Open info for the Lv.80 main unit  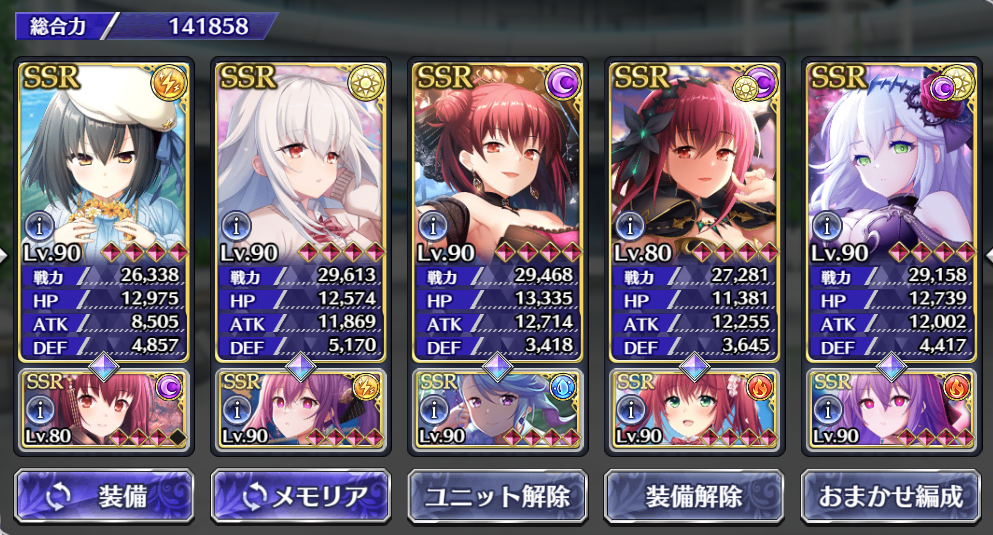pos(630,225)
